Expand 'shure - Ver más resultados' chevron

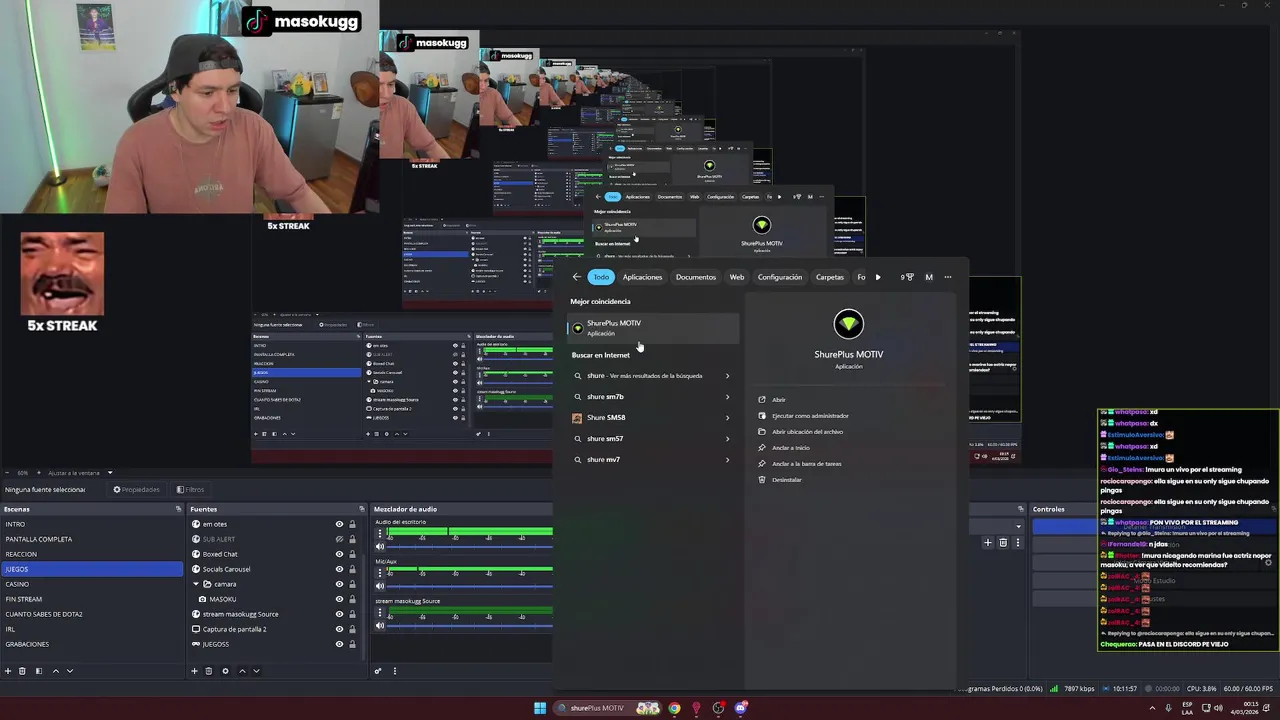coord(727,376)
